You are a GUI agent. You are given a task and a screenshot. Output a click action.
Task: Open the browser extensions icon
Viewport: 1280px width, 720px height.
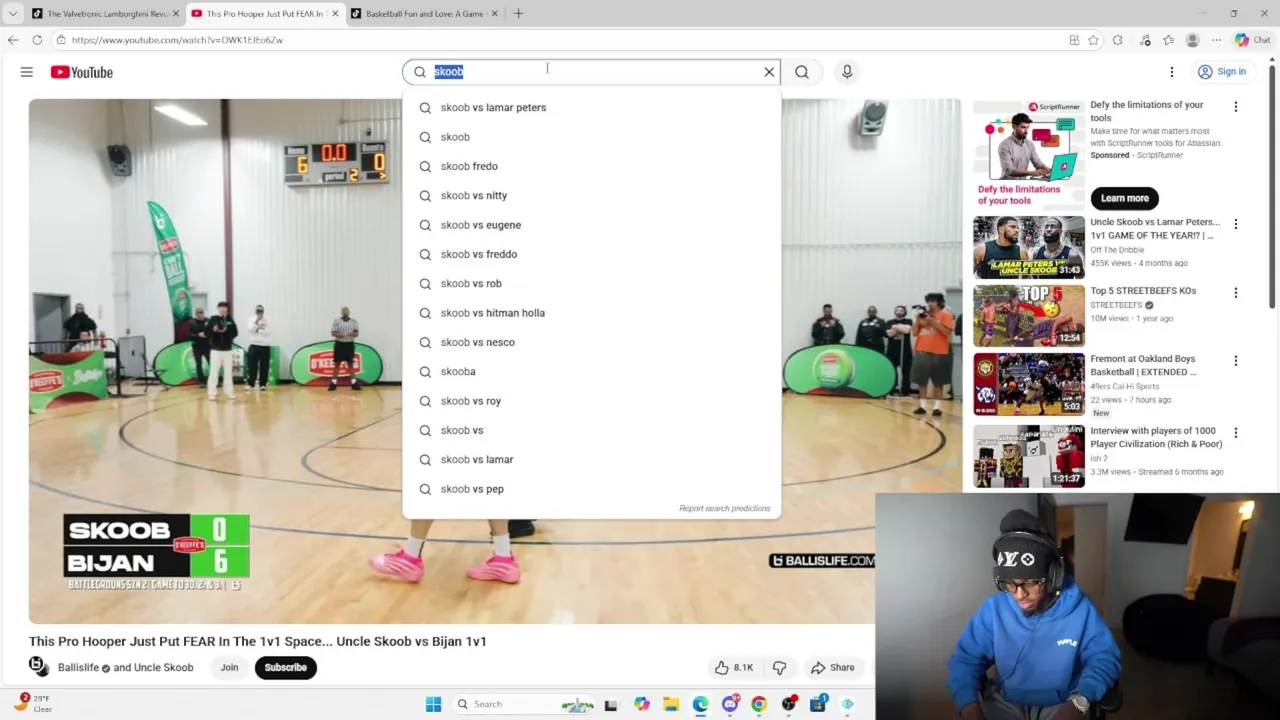point(1118,40)
